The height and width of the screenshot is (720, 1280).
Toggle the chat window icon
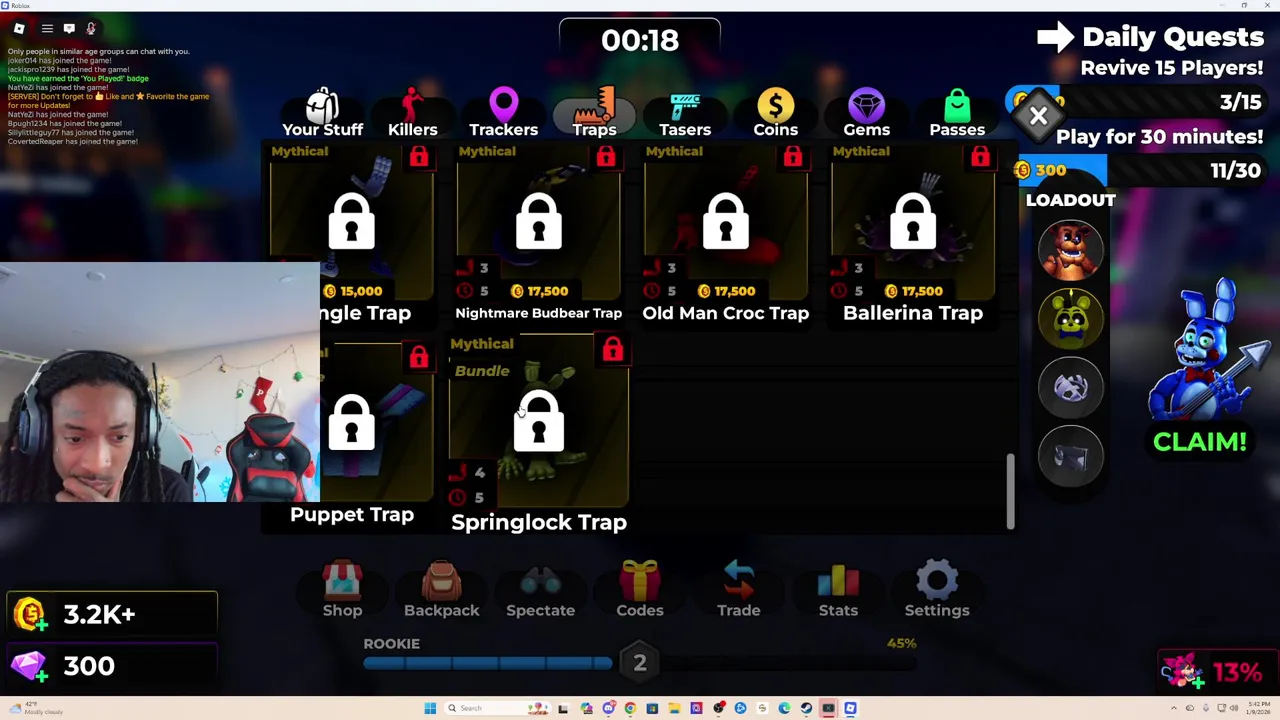[69, 28]
